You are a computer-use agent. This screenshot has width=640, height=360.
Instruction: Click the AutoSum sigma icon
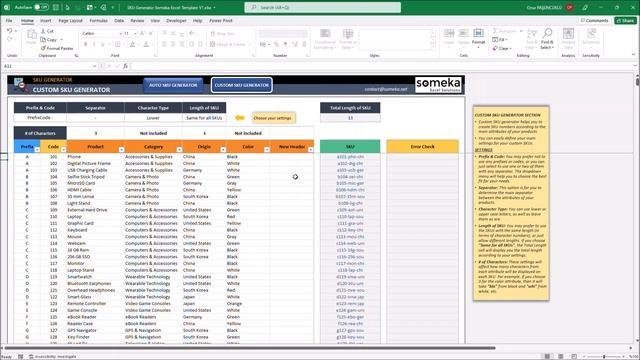pos(495,31)
